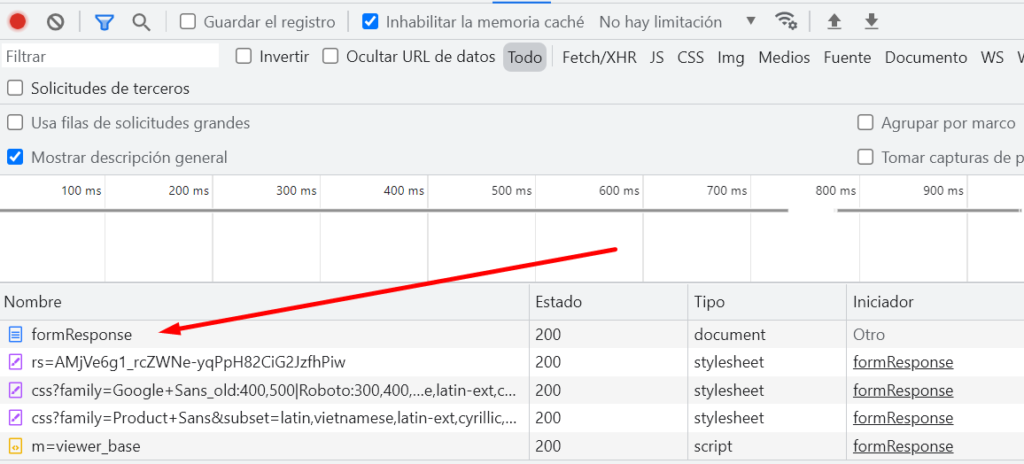Screen dimensions: 1024x464
Task: Open the No hay limitación throttling dropdown
Action: pyautogui.click(x=677, y=22)
